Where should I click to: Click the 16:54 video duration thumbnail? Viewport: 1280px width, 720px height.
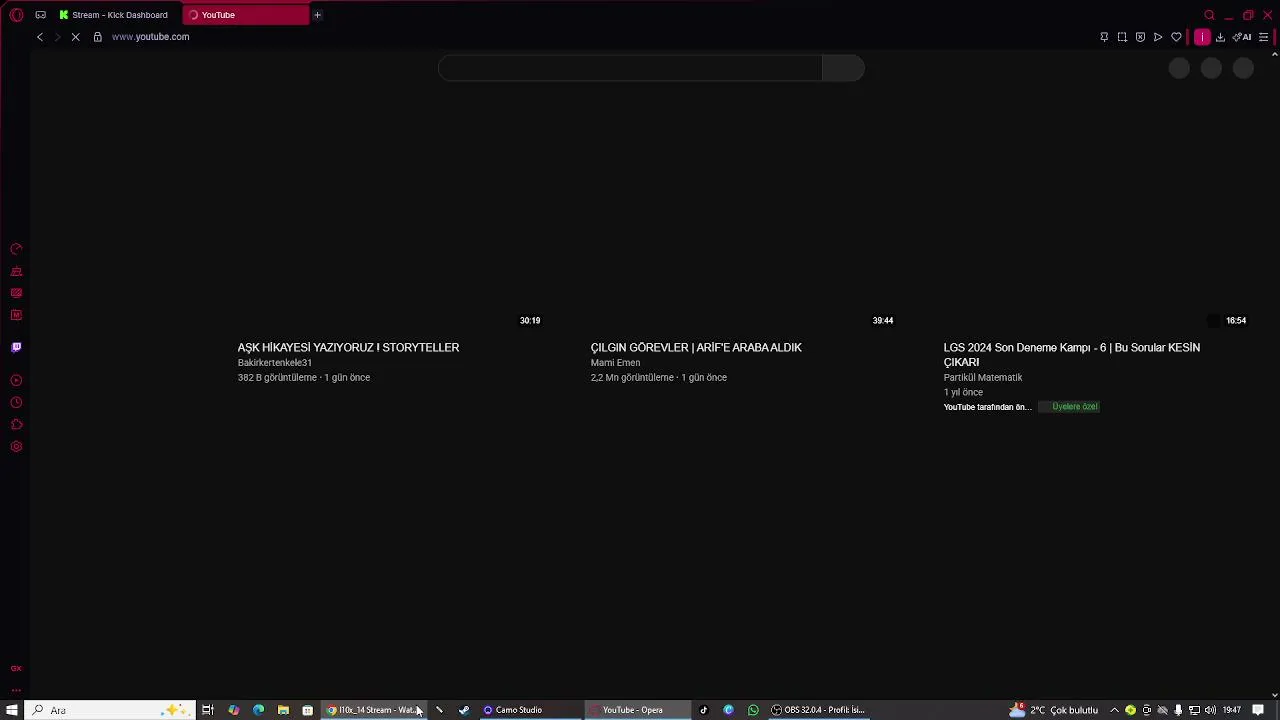pos(1236,320)
